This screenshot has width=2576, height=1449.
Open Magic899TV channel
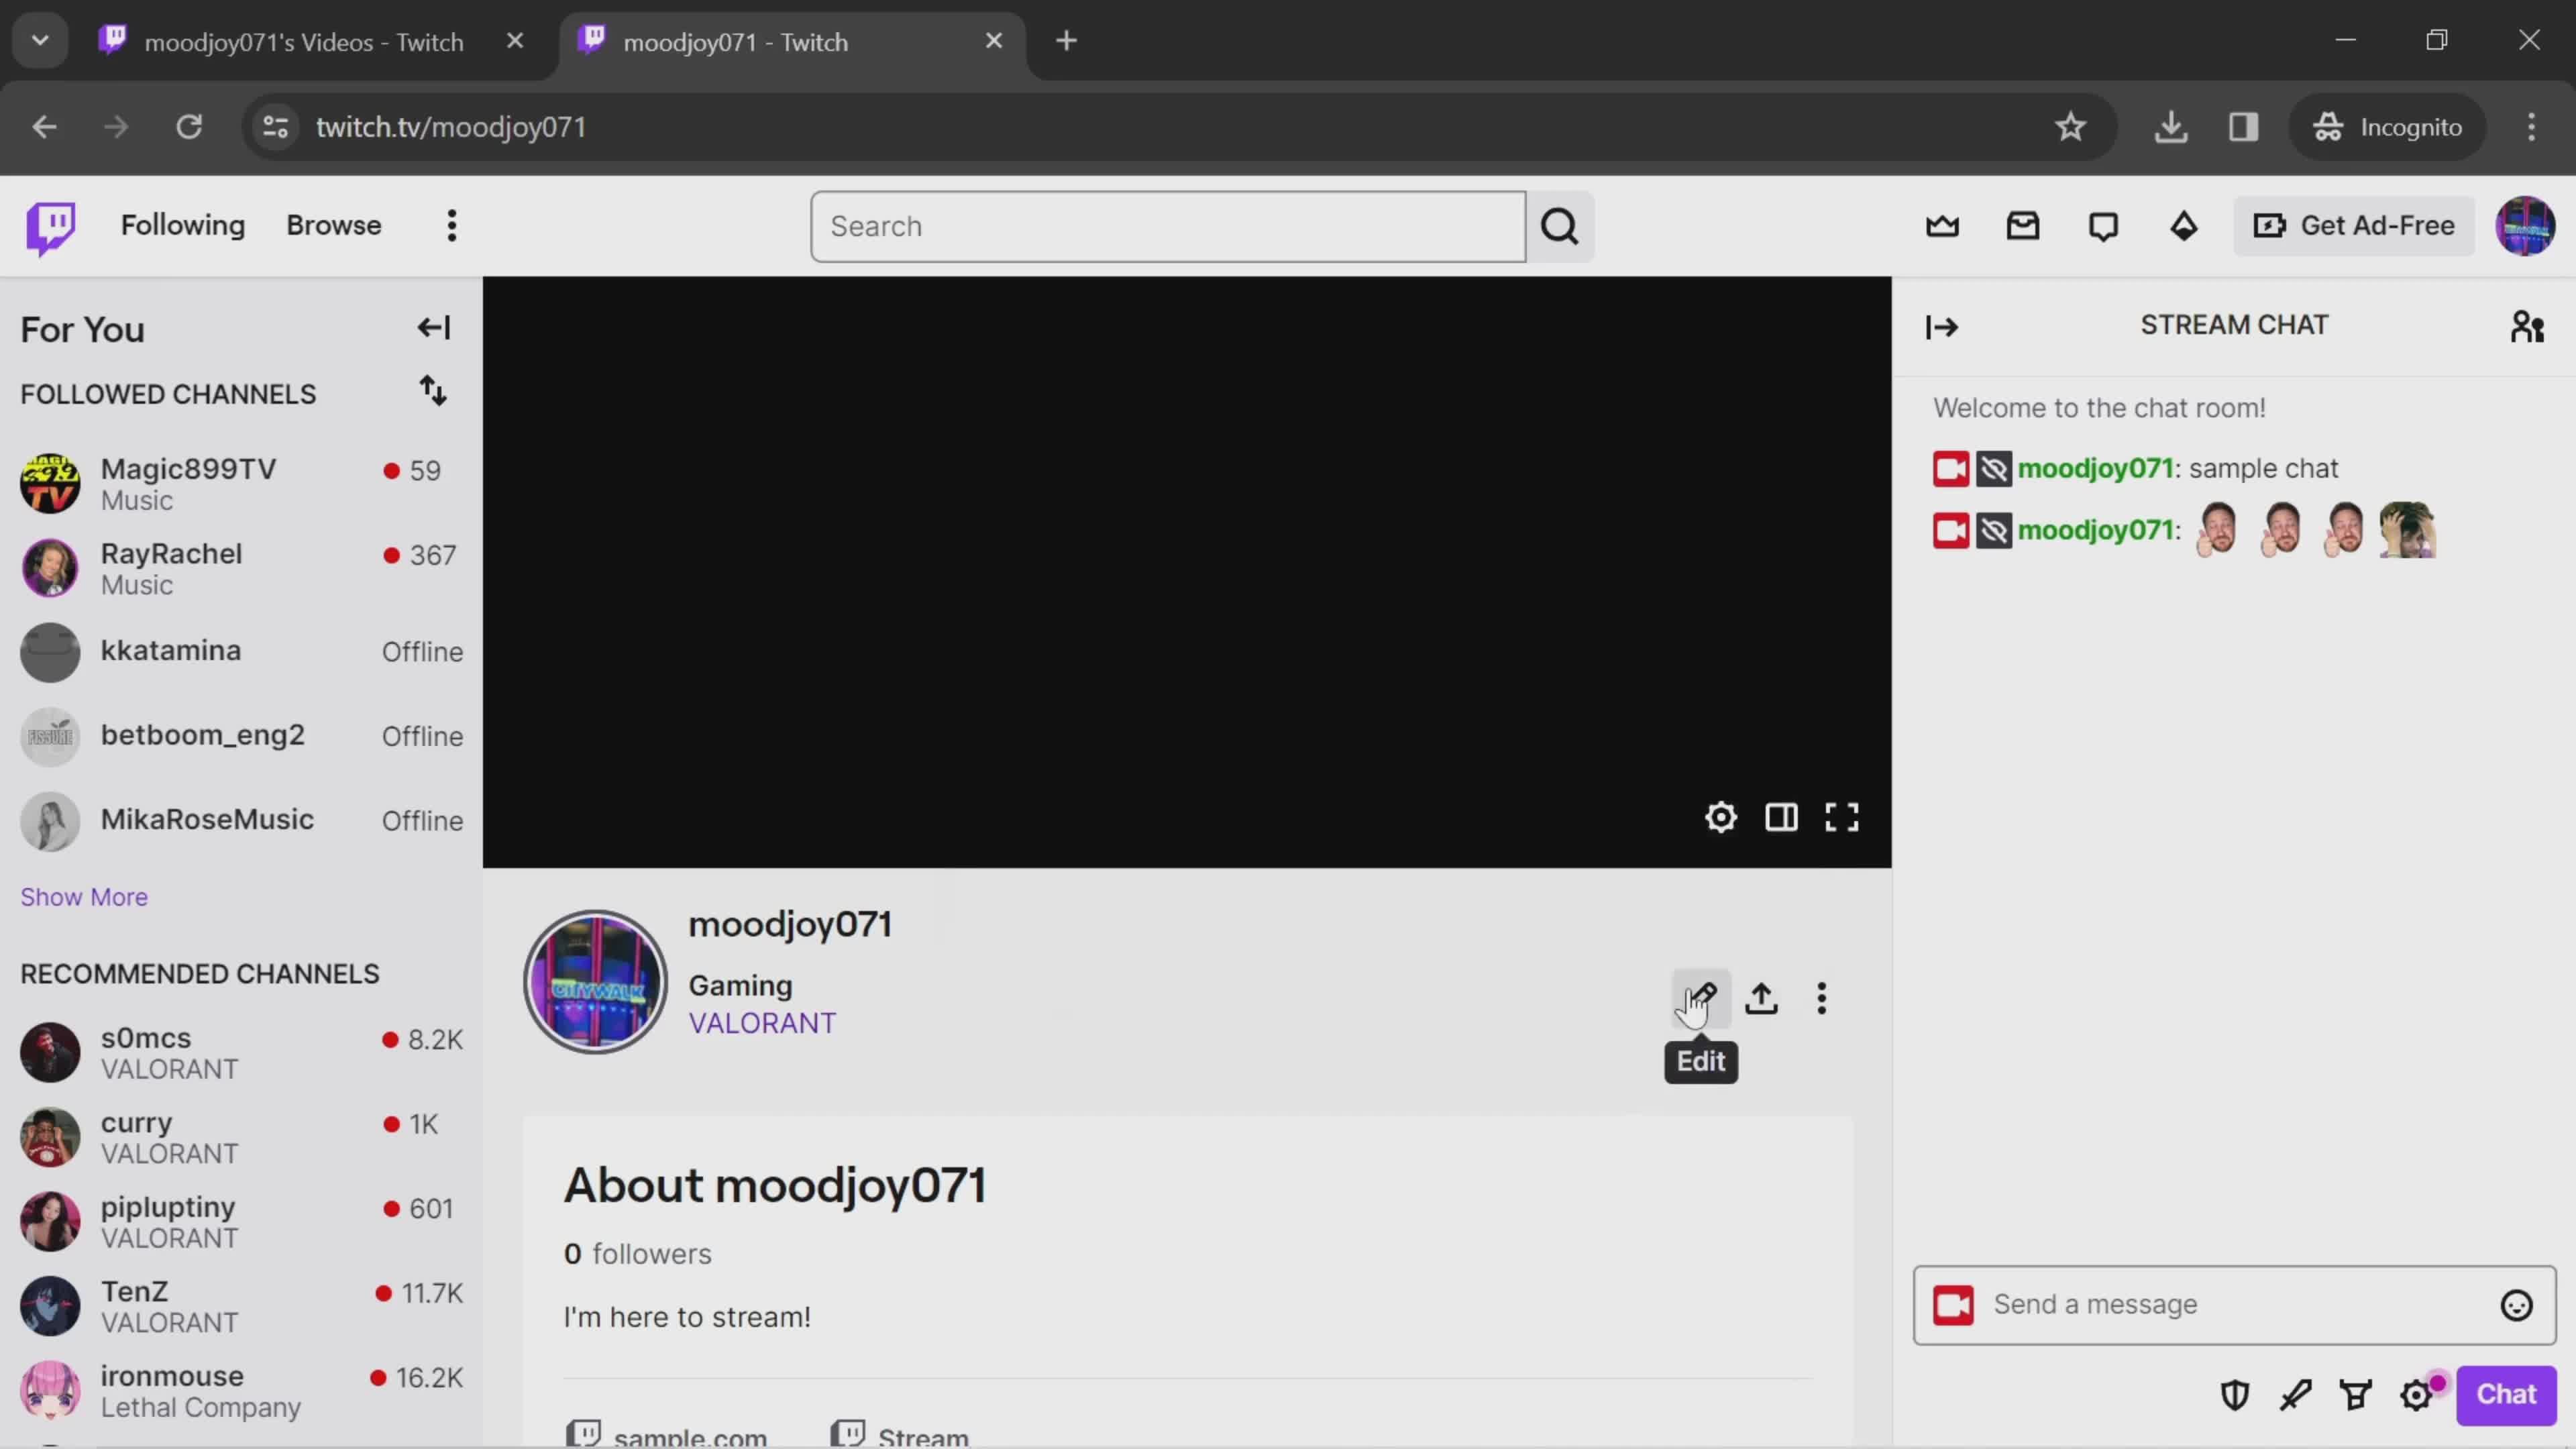click(x=240, y=483)
